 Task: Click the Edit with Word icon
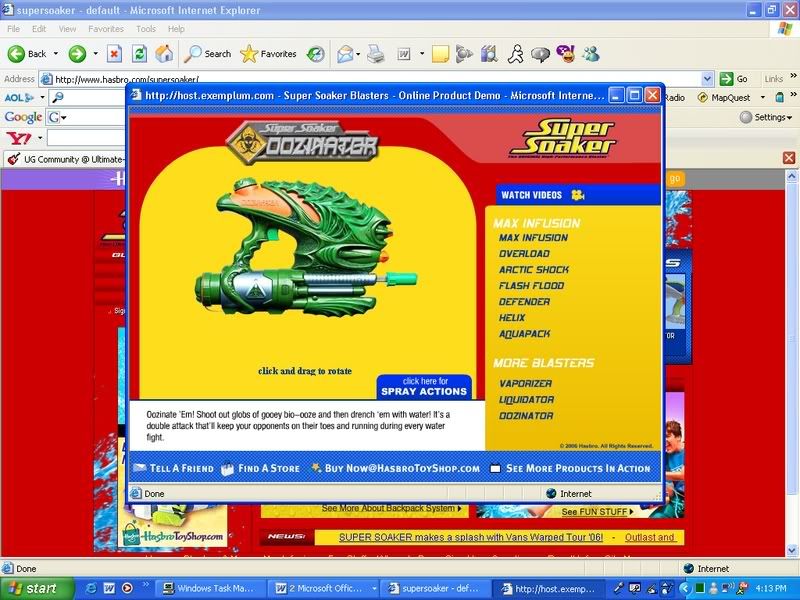tap(404, 54)
